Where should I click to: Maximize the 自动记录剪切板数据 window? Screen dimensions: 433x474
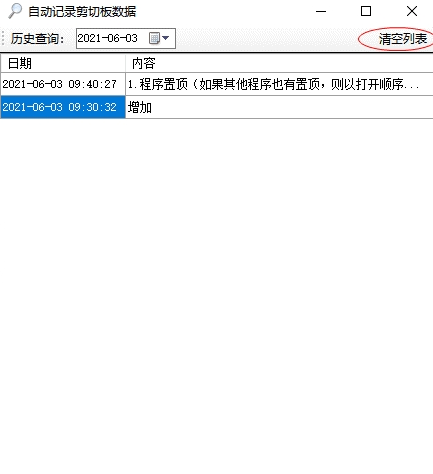366,11
